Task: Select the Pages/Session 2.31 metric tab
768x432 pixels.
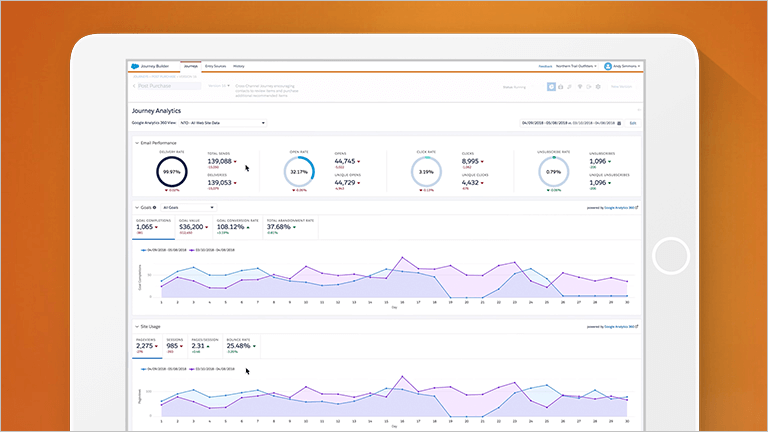Action: click(205, 346)
